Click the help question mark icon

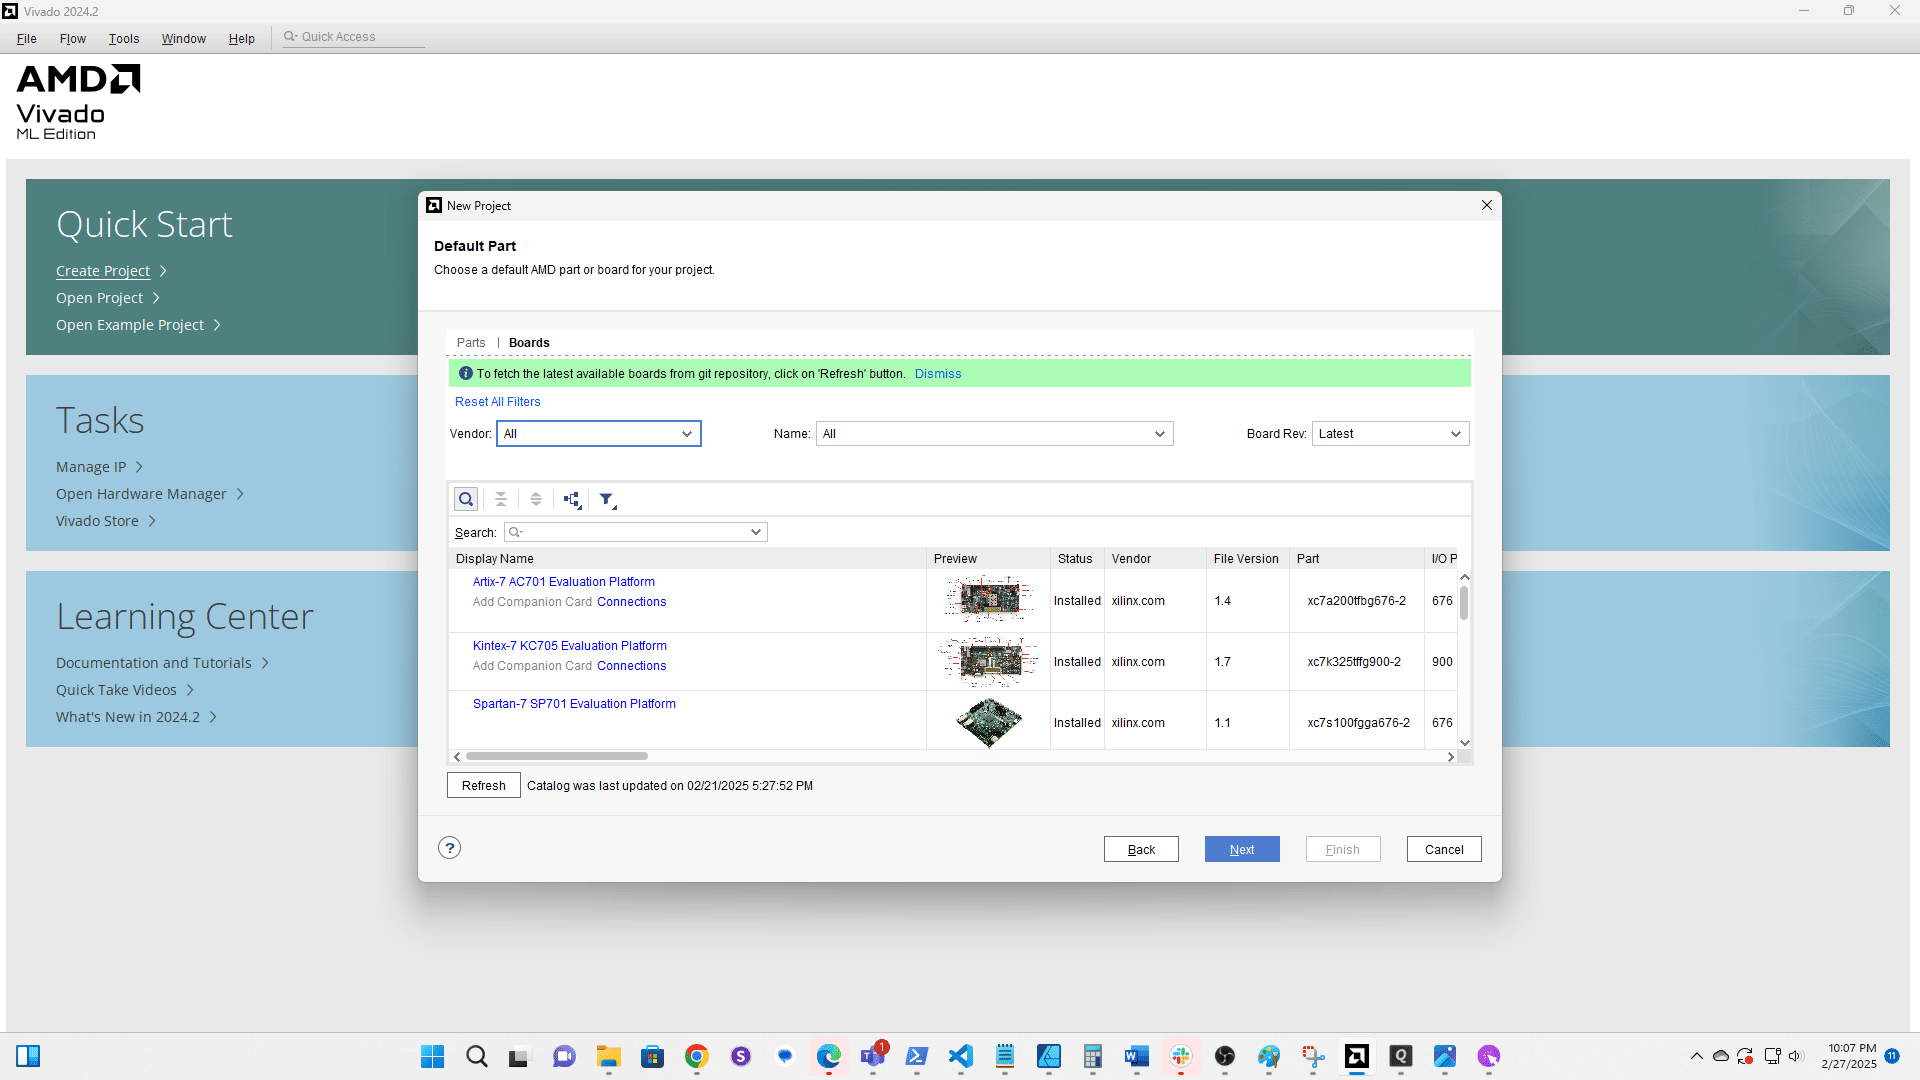coord(450,848)
